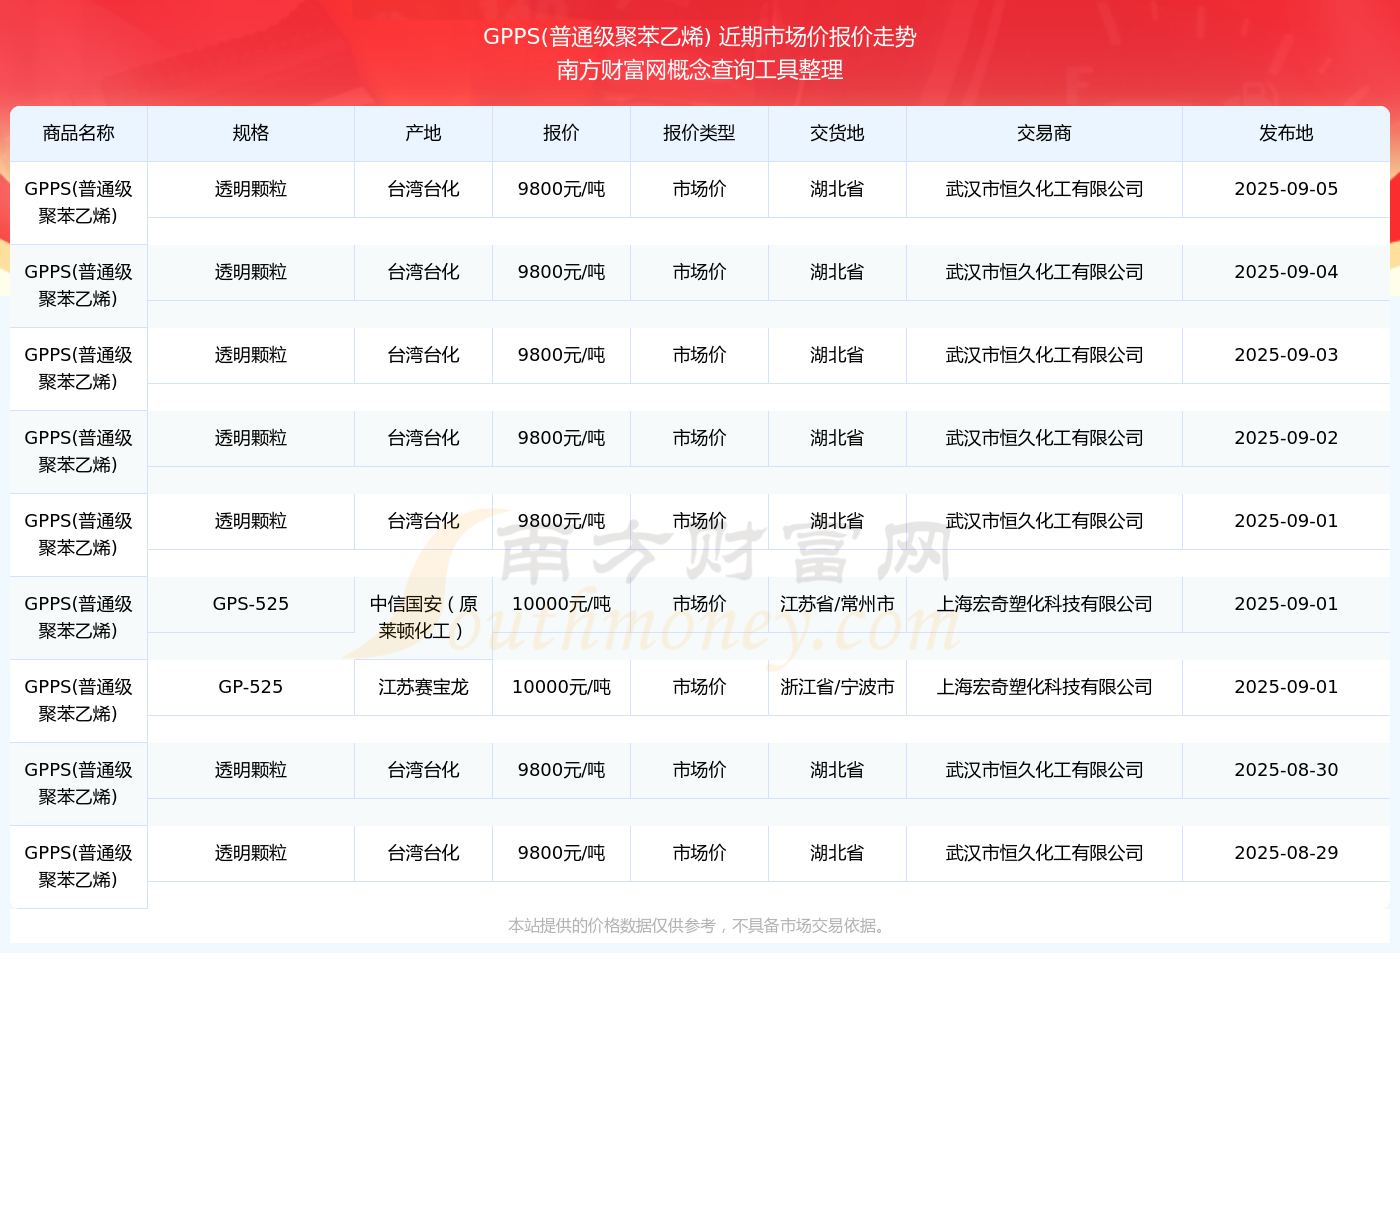Click 中信国安（原莱顿化工）origin cell
This screenshot has height=1205, width=1400.
(423, 618)
